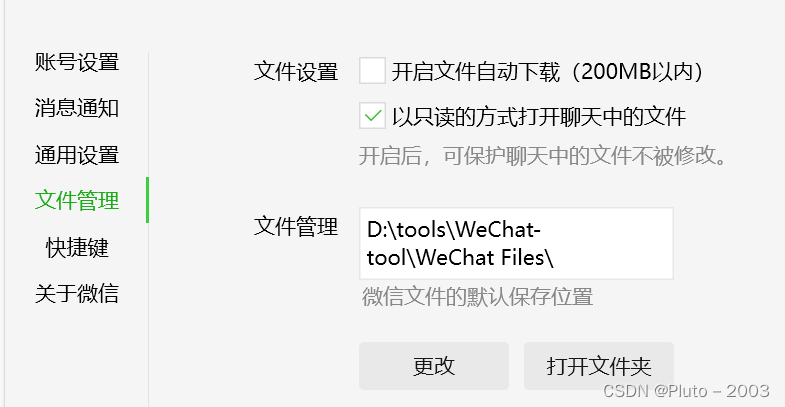Click the 更改 button
Screen dimensions: 785x407
tap(434, 366)
